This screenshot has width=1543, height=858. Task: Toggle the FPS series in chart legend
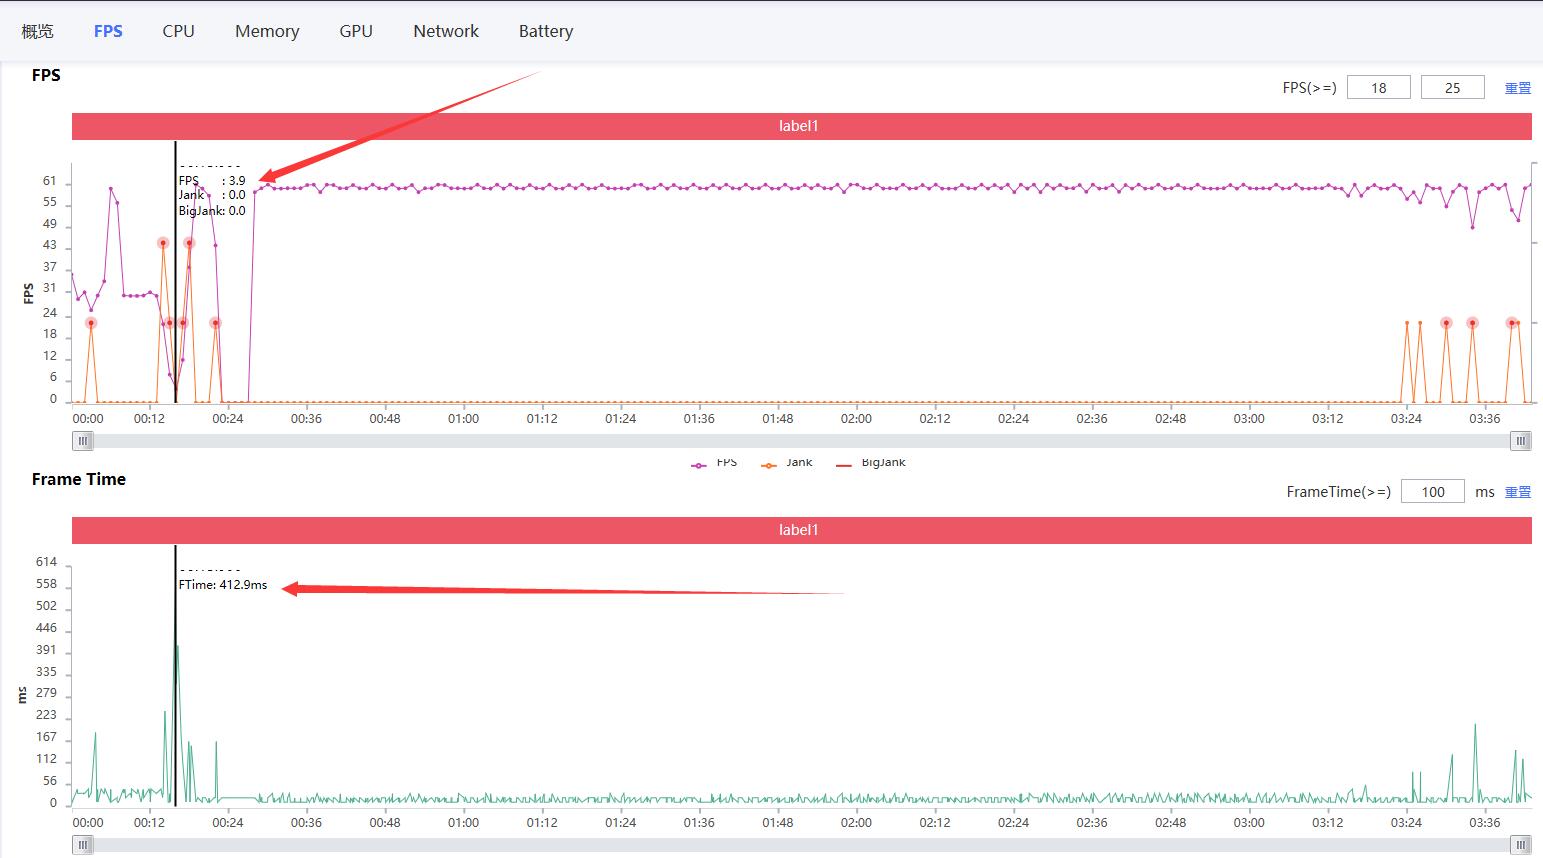[715, 463]
